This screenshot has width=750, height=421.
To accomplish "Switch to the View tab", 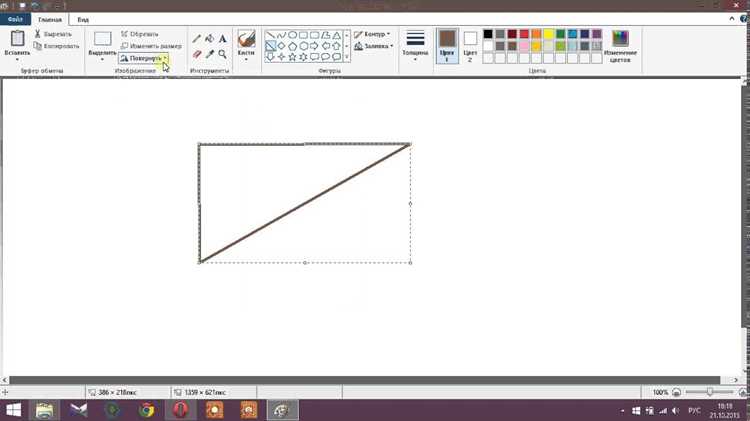I will (x=83, y=20).
